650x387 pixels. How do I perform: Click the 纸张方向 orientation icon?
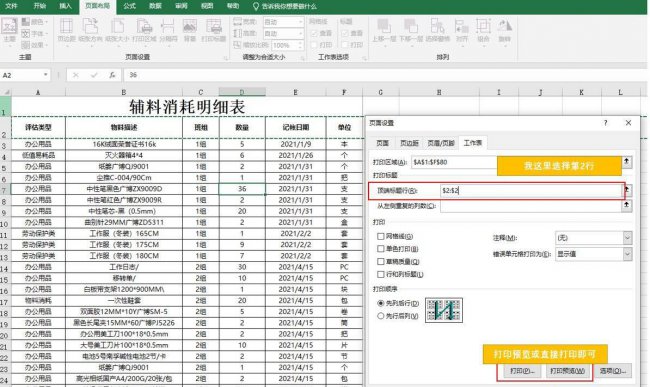click(90, 30)
